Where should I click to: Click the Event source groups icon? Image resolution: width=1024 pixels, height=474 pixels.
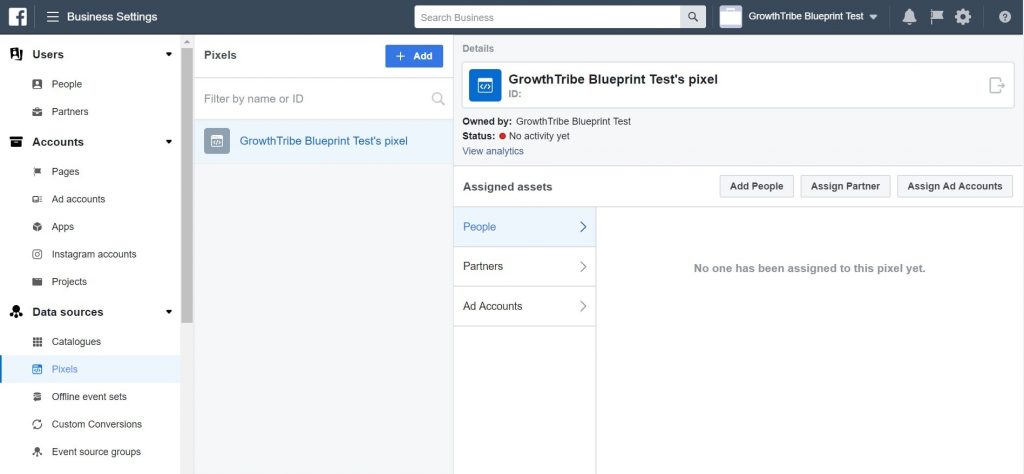point(37,452)
